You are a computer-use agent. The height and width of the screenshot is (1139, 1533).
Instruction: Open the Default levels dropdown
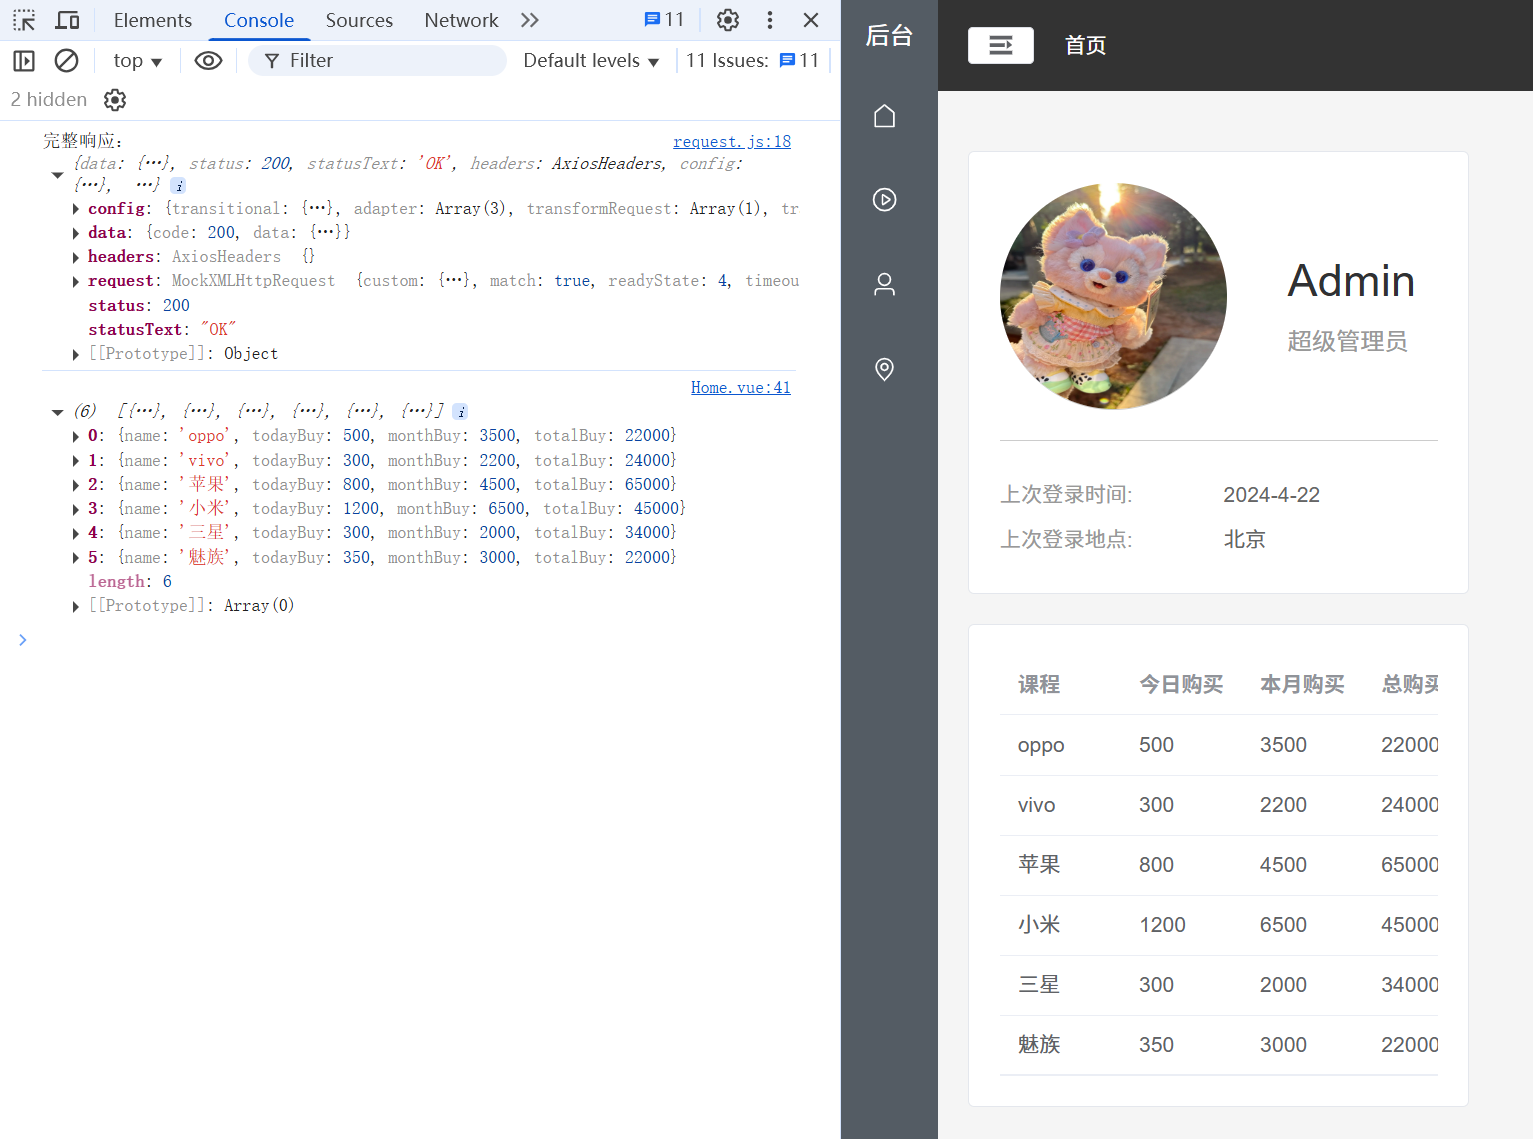pos(590,60)
